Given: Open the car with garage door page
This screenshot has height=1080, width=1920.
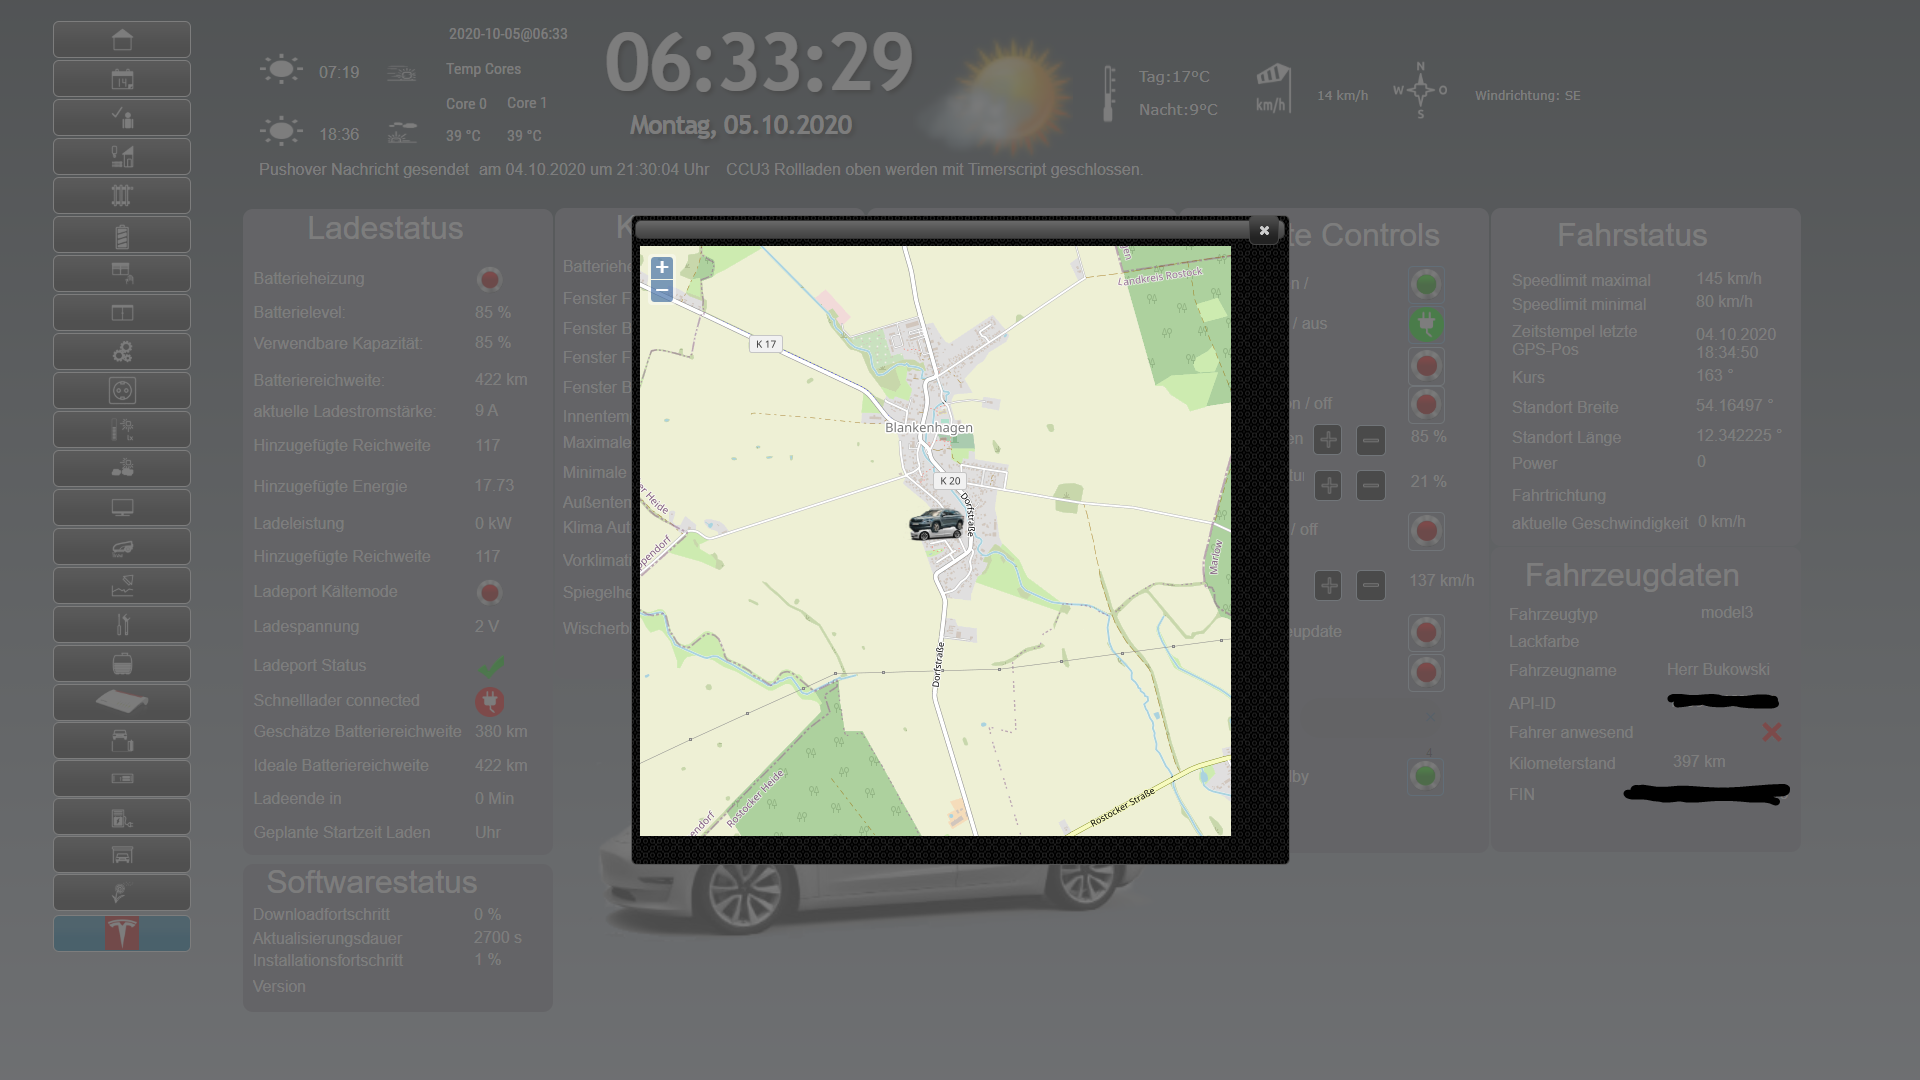Looking at the screenshot, I should click(x=122, y=741).
